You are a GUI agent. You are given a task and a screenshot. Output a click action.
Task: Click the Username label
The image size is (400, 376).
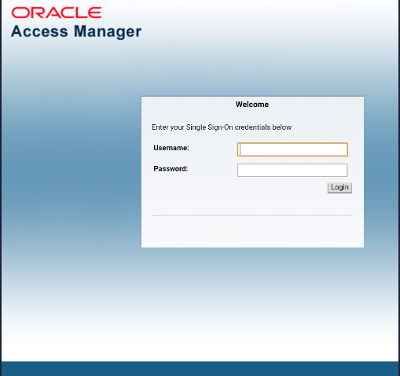point(171,148)
